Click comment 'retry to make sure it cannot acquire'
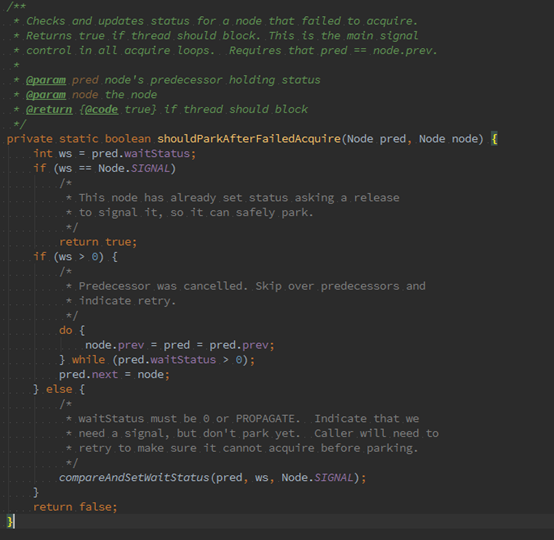 click(x=196, y=448)
